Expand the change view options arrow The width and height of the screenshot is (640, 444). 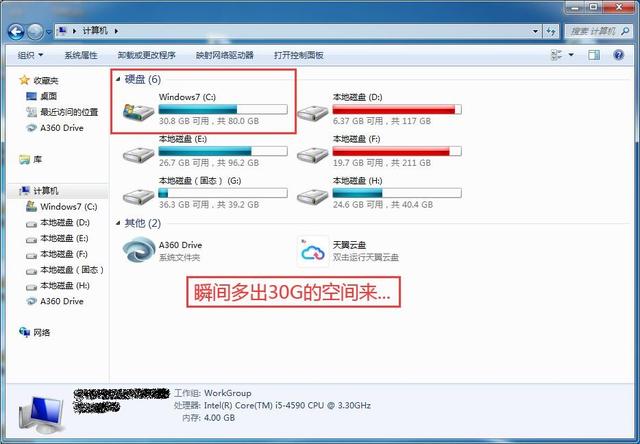(571, 55)
